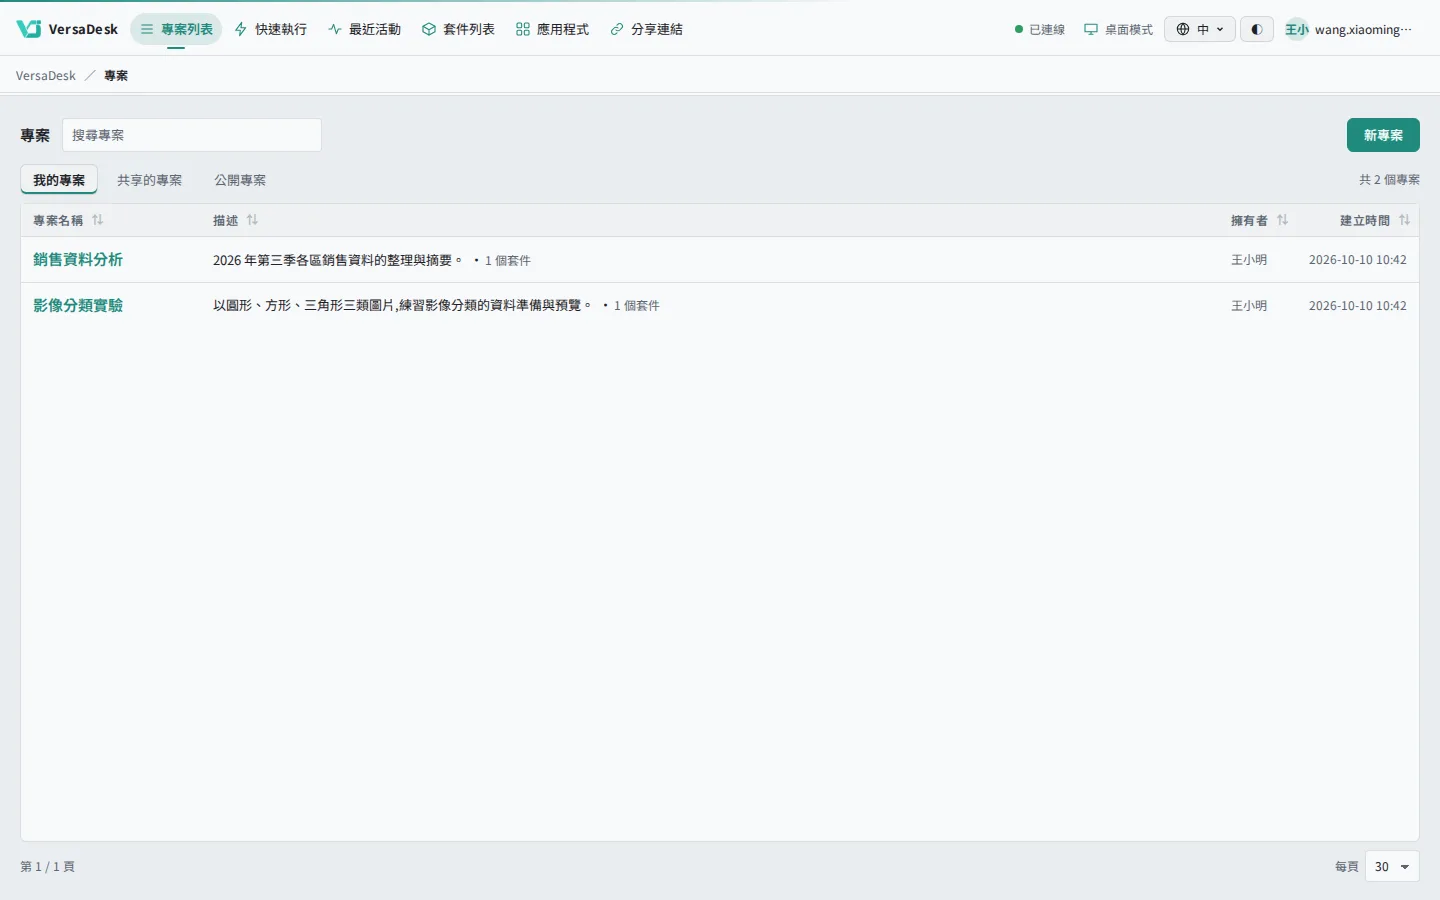The image size is (1440, 900).
Task: Click 1 個套件 in 銷售資料分析 row
Action: [x=508, y=260]
